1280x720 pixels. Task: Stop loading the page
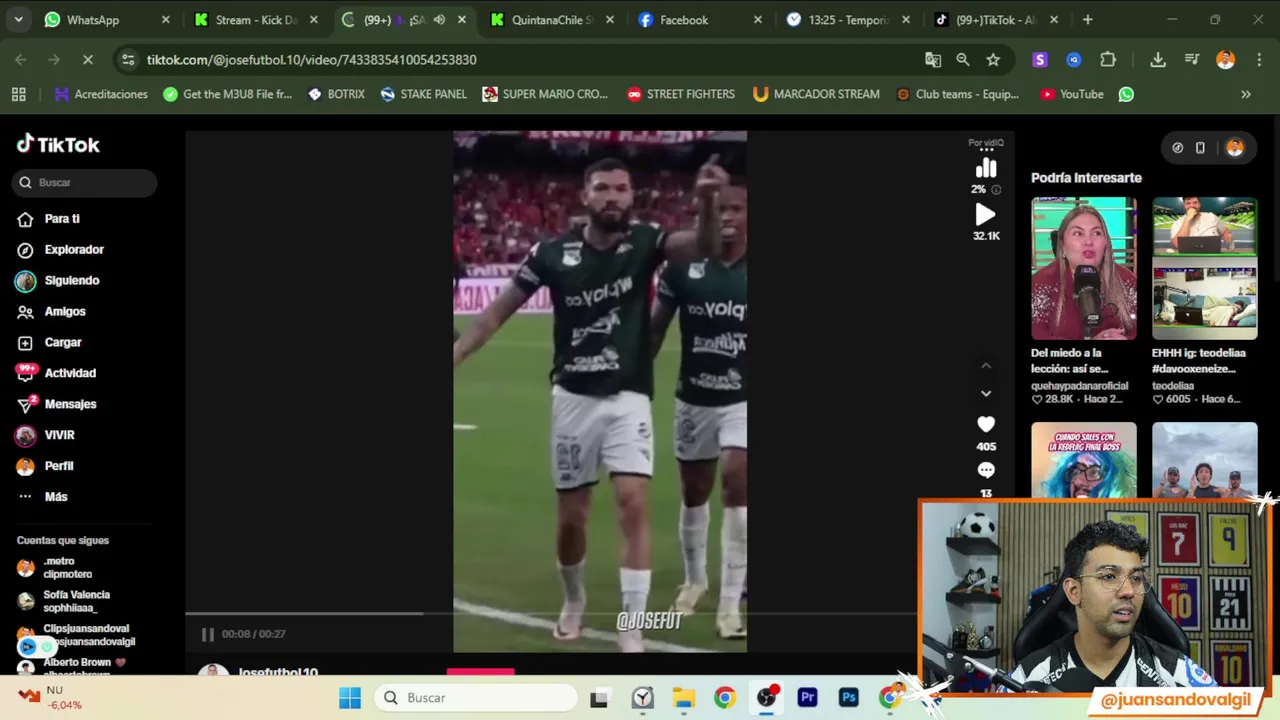[88, 60]
